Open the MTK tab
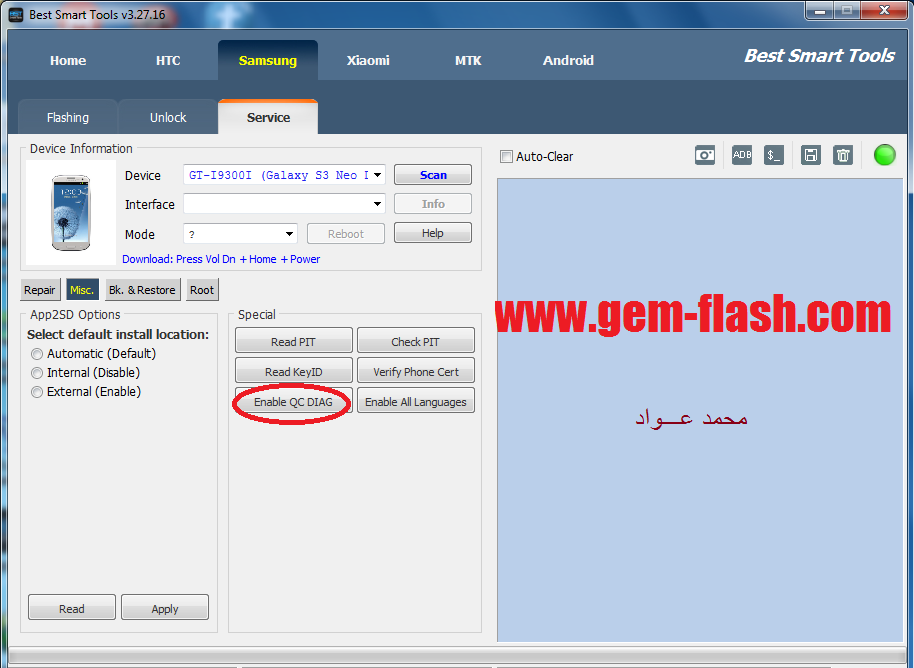The image size is (914, 668). point(468,61)
